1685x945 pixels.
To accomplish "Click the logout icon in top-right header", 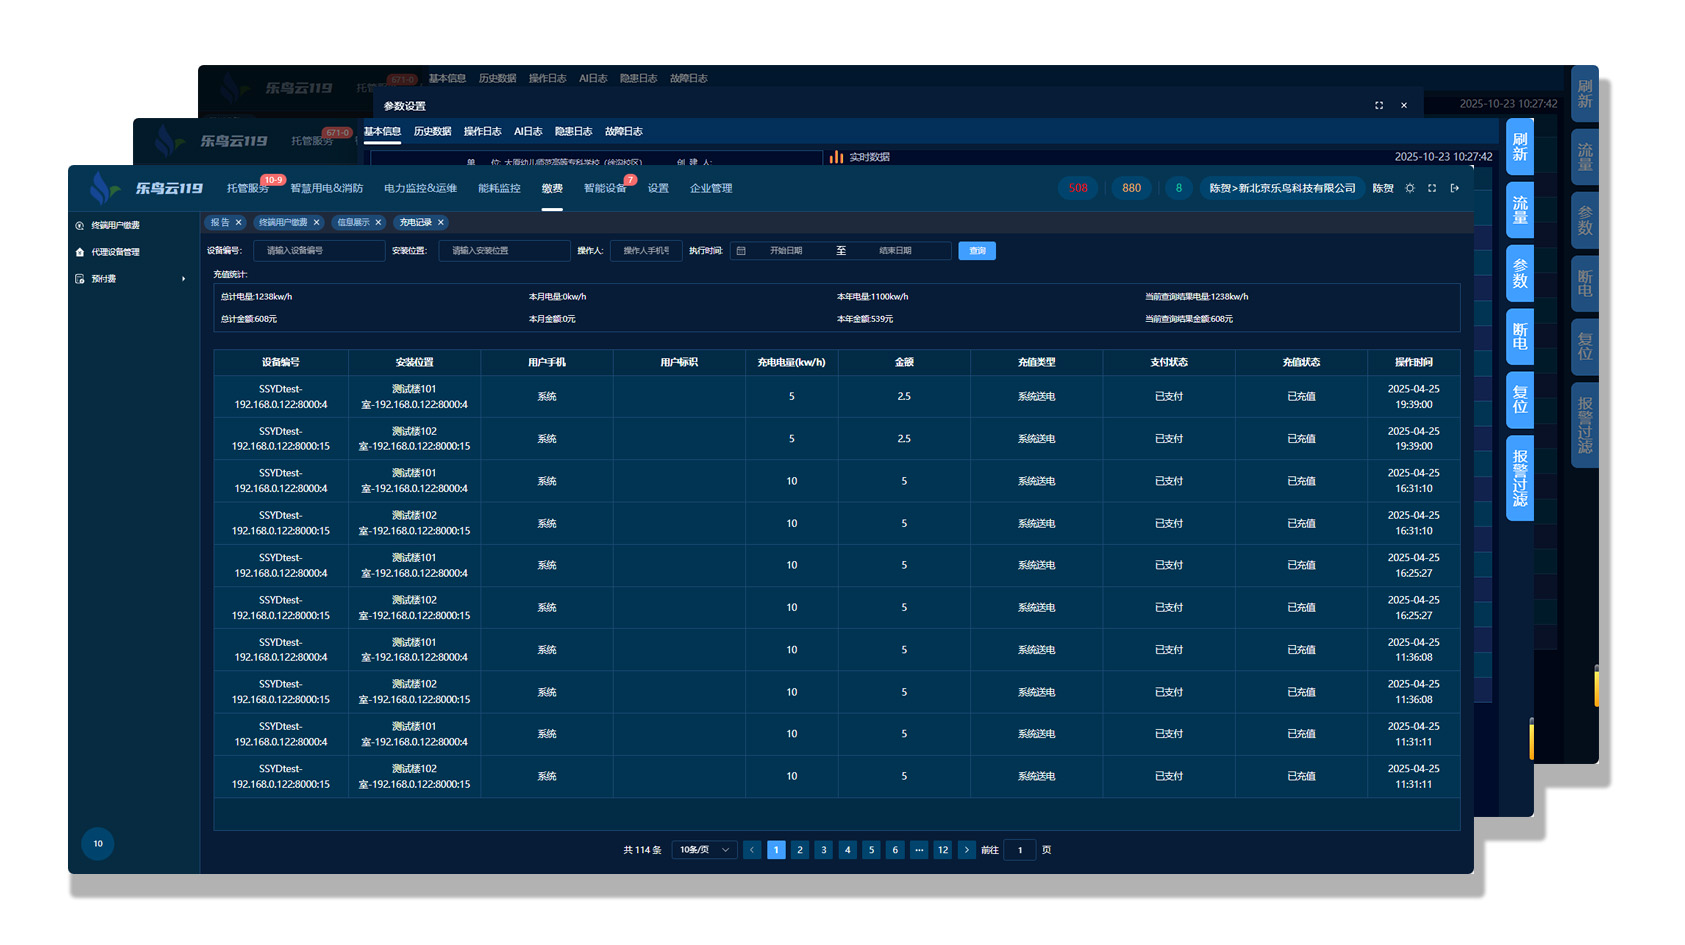I will pyautogui.click(x=1455, y=188).
